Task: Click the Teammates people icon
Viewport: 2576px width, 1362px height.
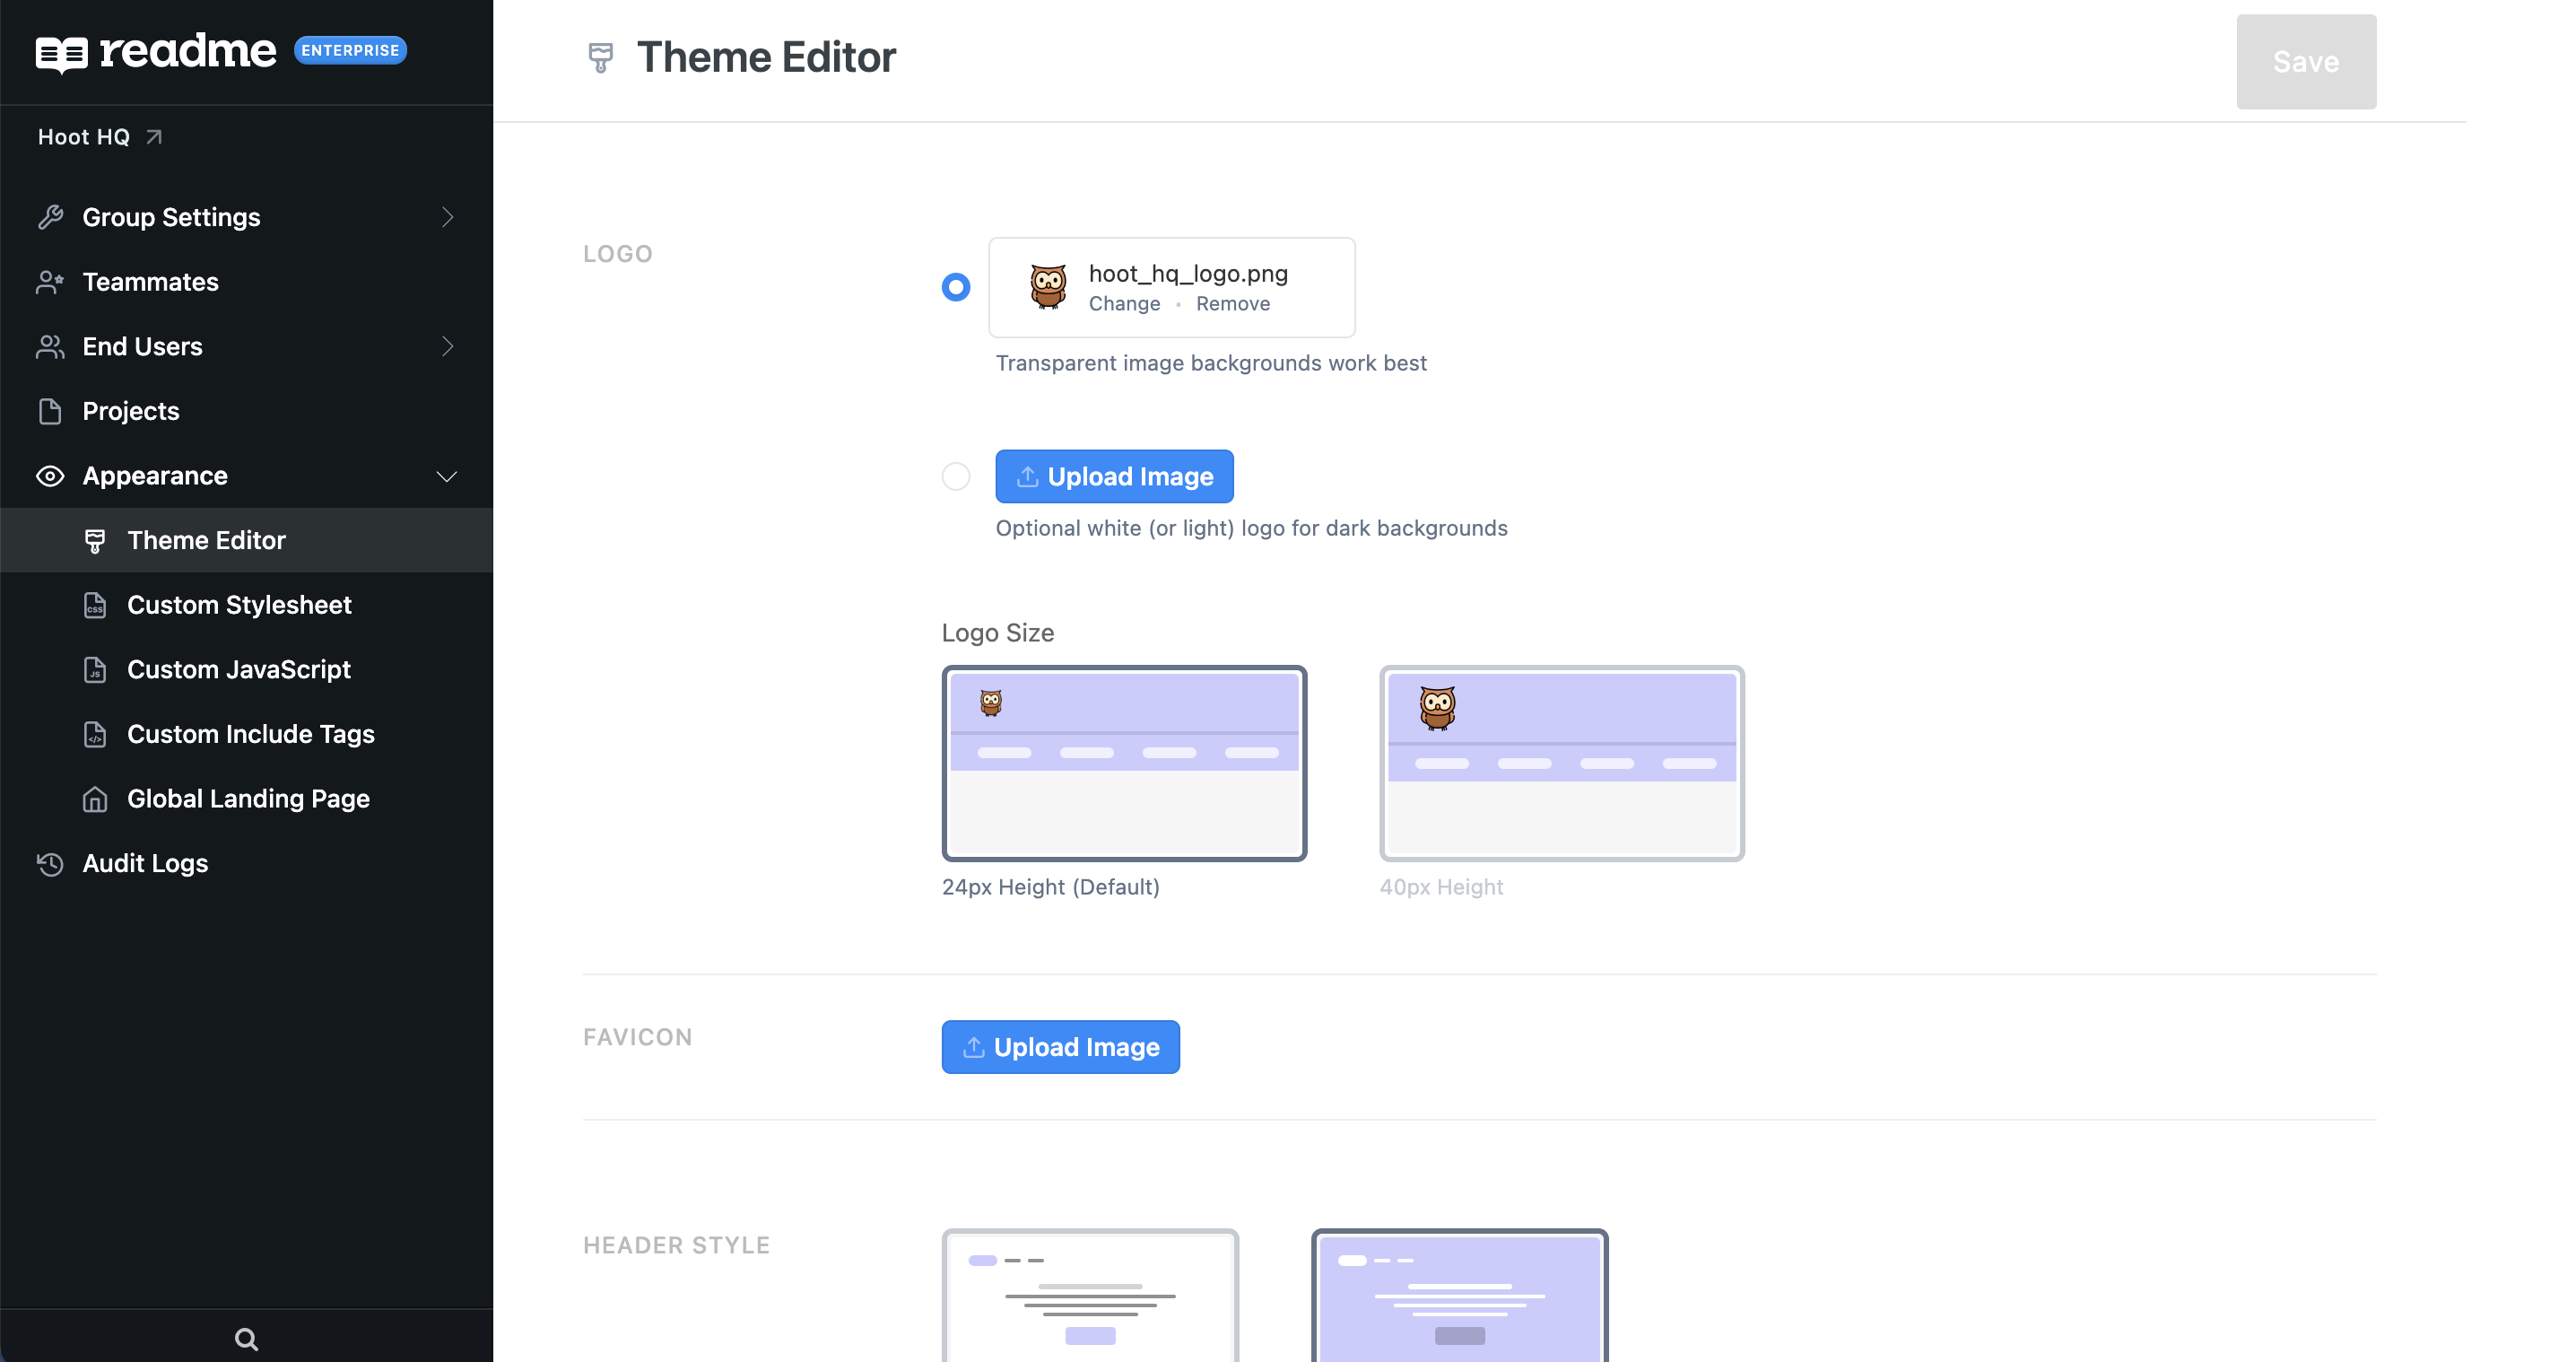Action: click(x=50, y=282)
